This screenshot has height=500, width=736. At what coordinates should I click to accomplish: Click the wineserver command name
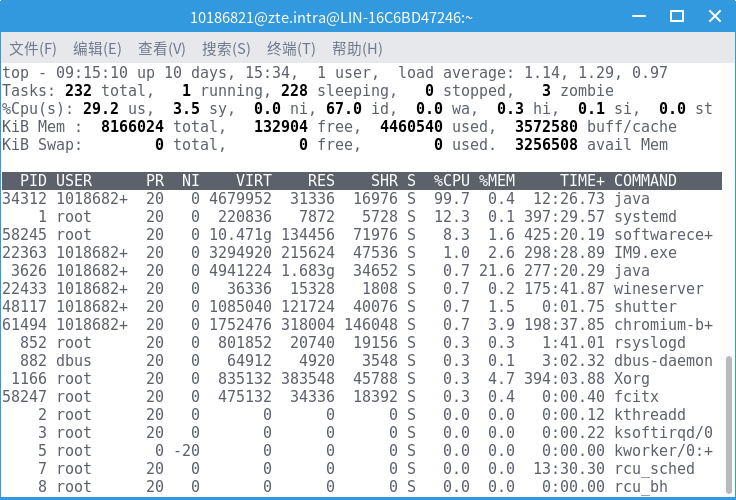click(x=659, y=289)
